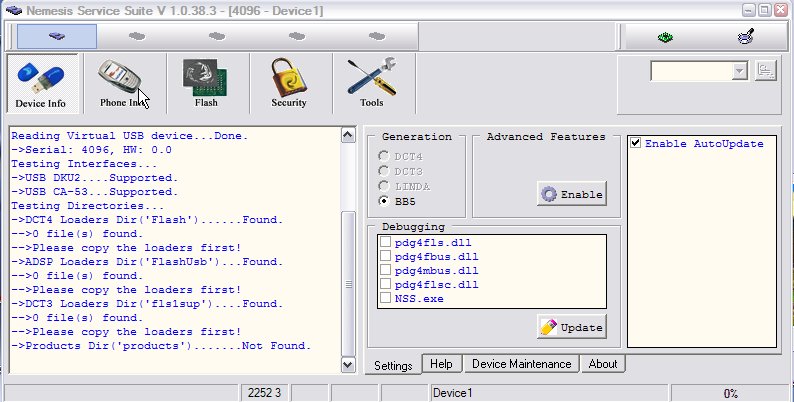Click log line 'Reading Virtual USB device...Done.'
Screen dimensions: 794x402
click(x=130, y=136)
